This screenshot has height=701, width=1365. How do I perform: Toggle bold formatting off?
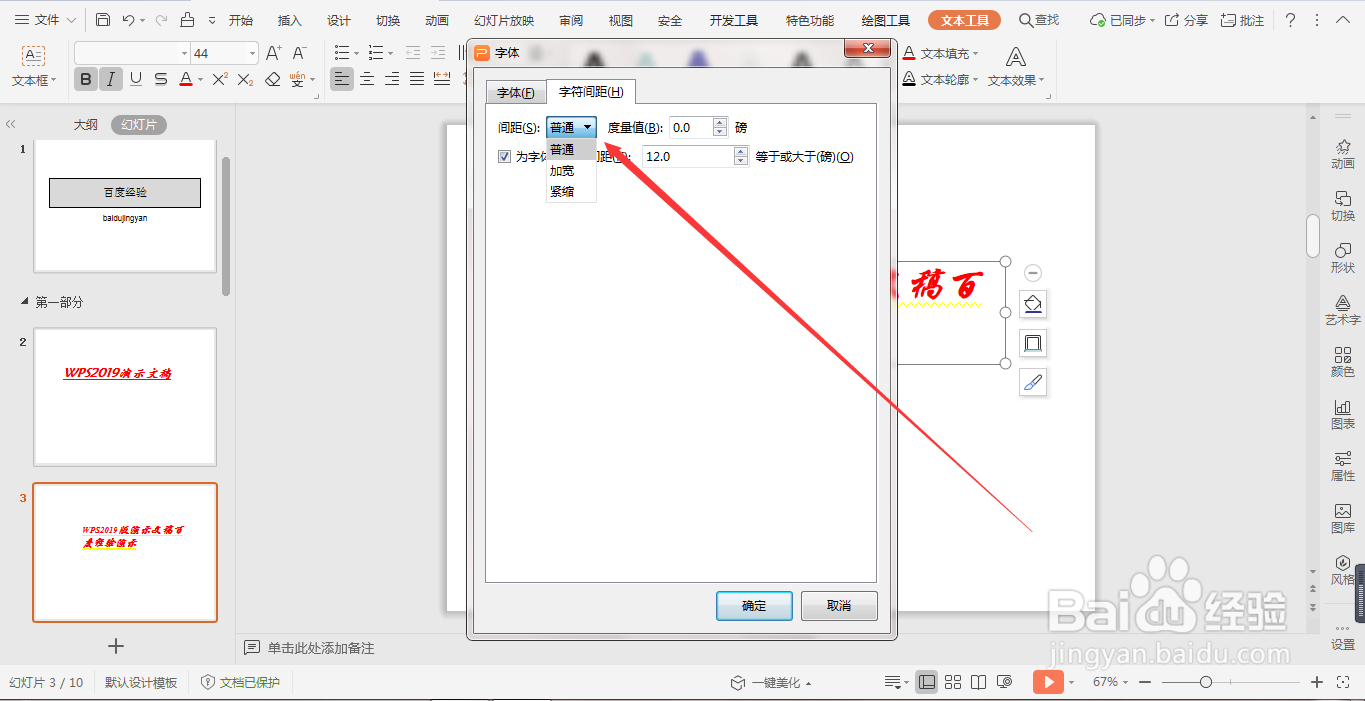click(x=85, y=79)
